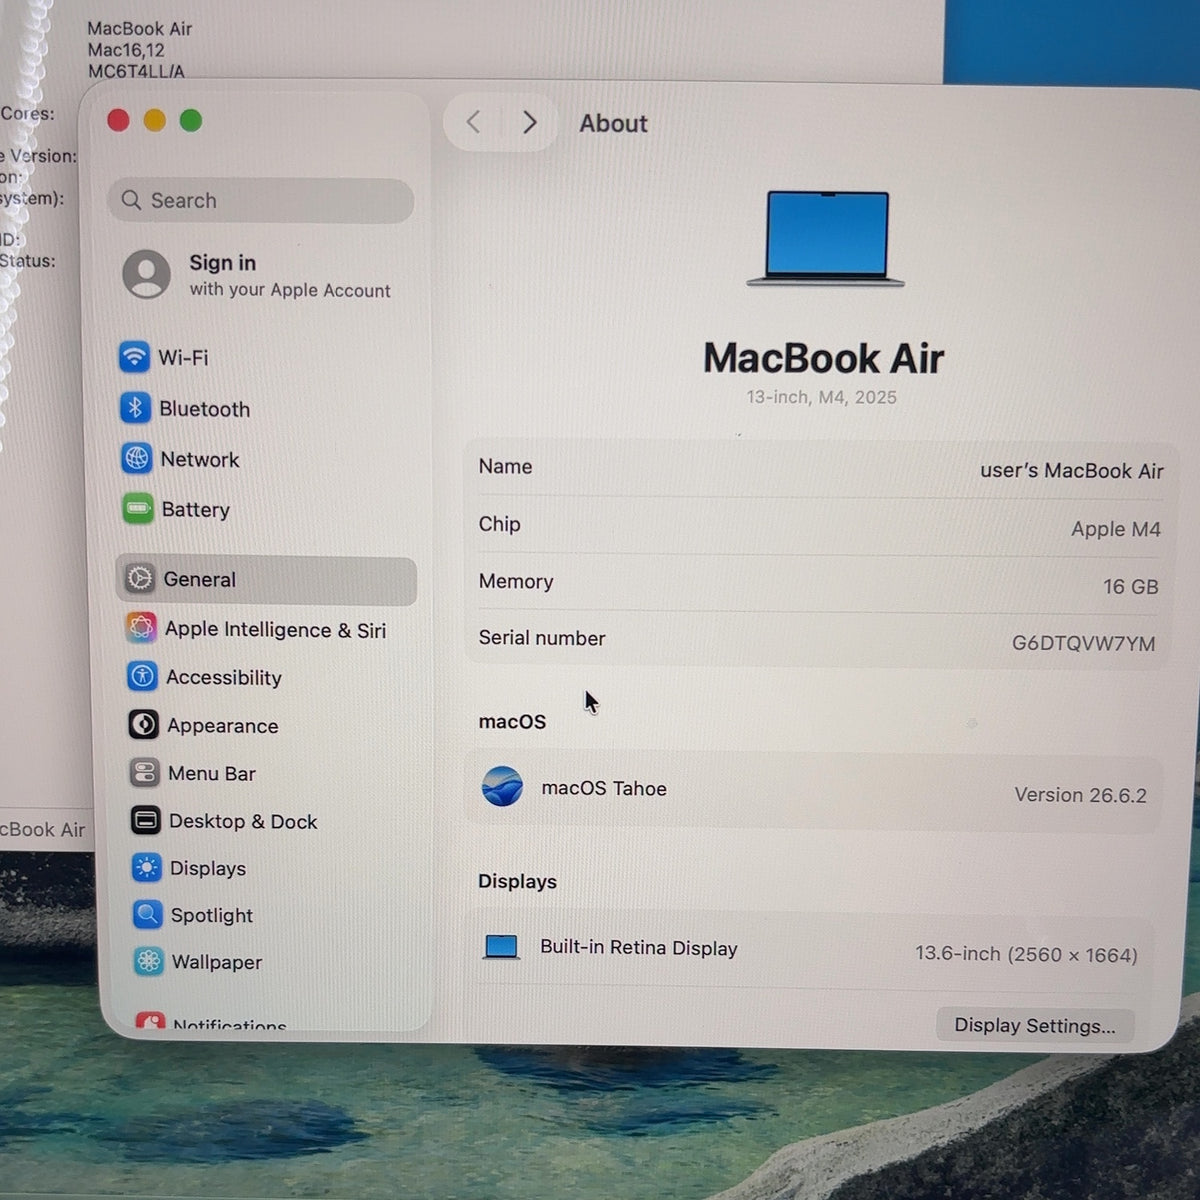Open the Wallpaper sidebar item label

[216, 962]
